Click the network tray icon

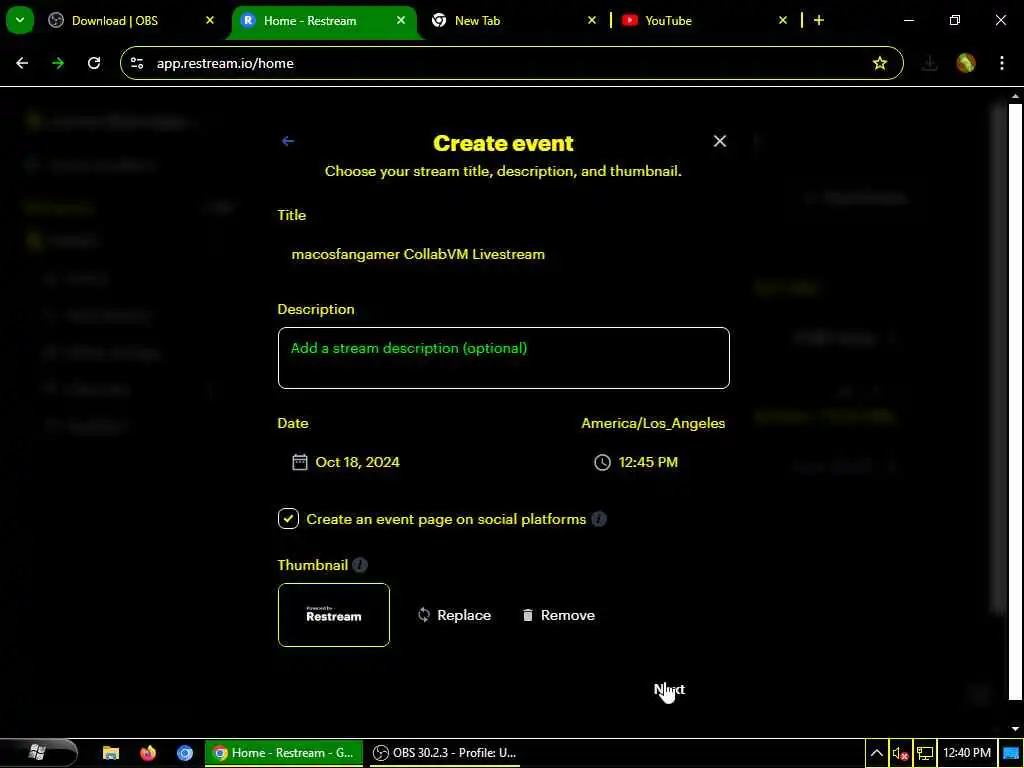click(925, 753)
